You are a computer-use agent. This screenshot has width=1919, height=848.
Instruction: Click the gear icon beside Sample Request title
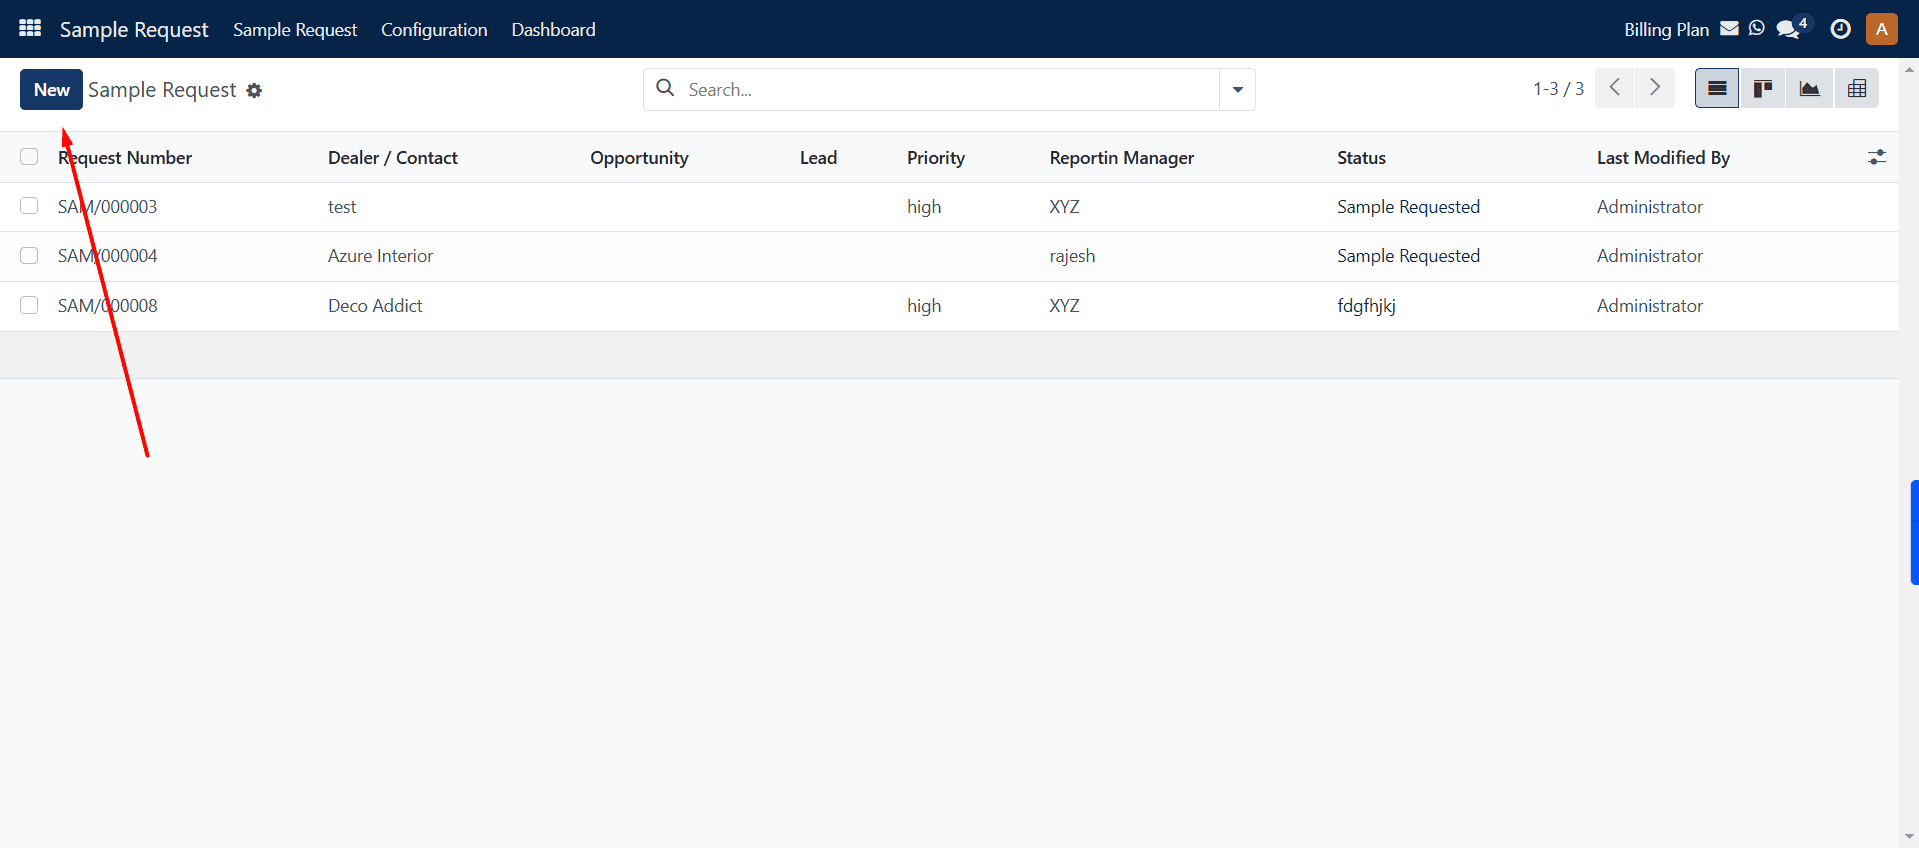(254, 90)
